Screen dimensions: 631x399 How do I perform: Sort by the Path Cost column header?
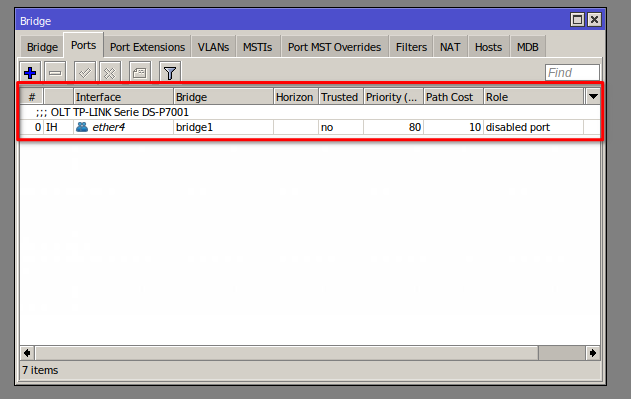tap(454, 97)
